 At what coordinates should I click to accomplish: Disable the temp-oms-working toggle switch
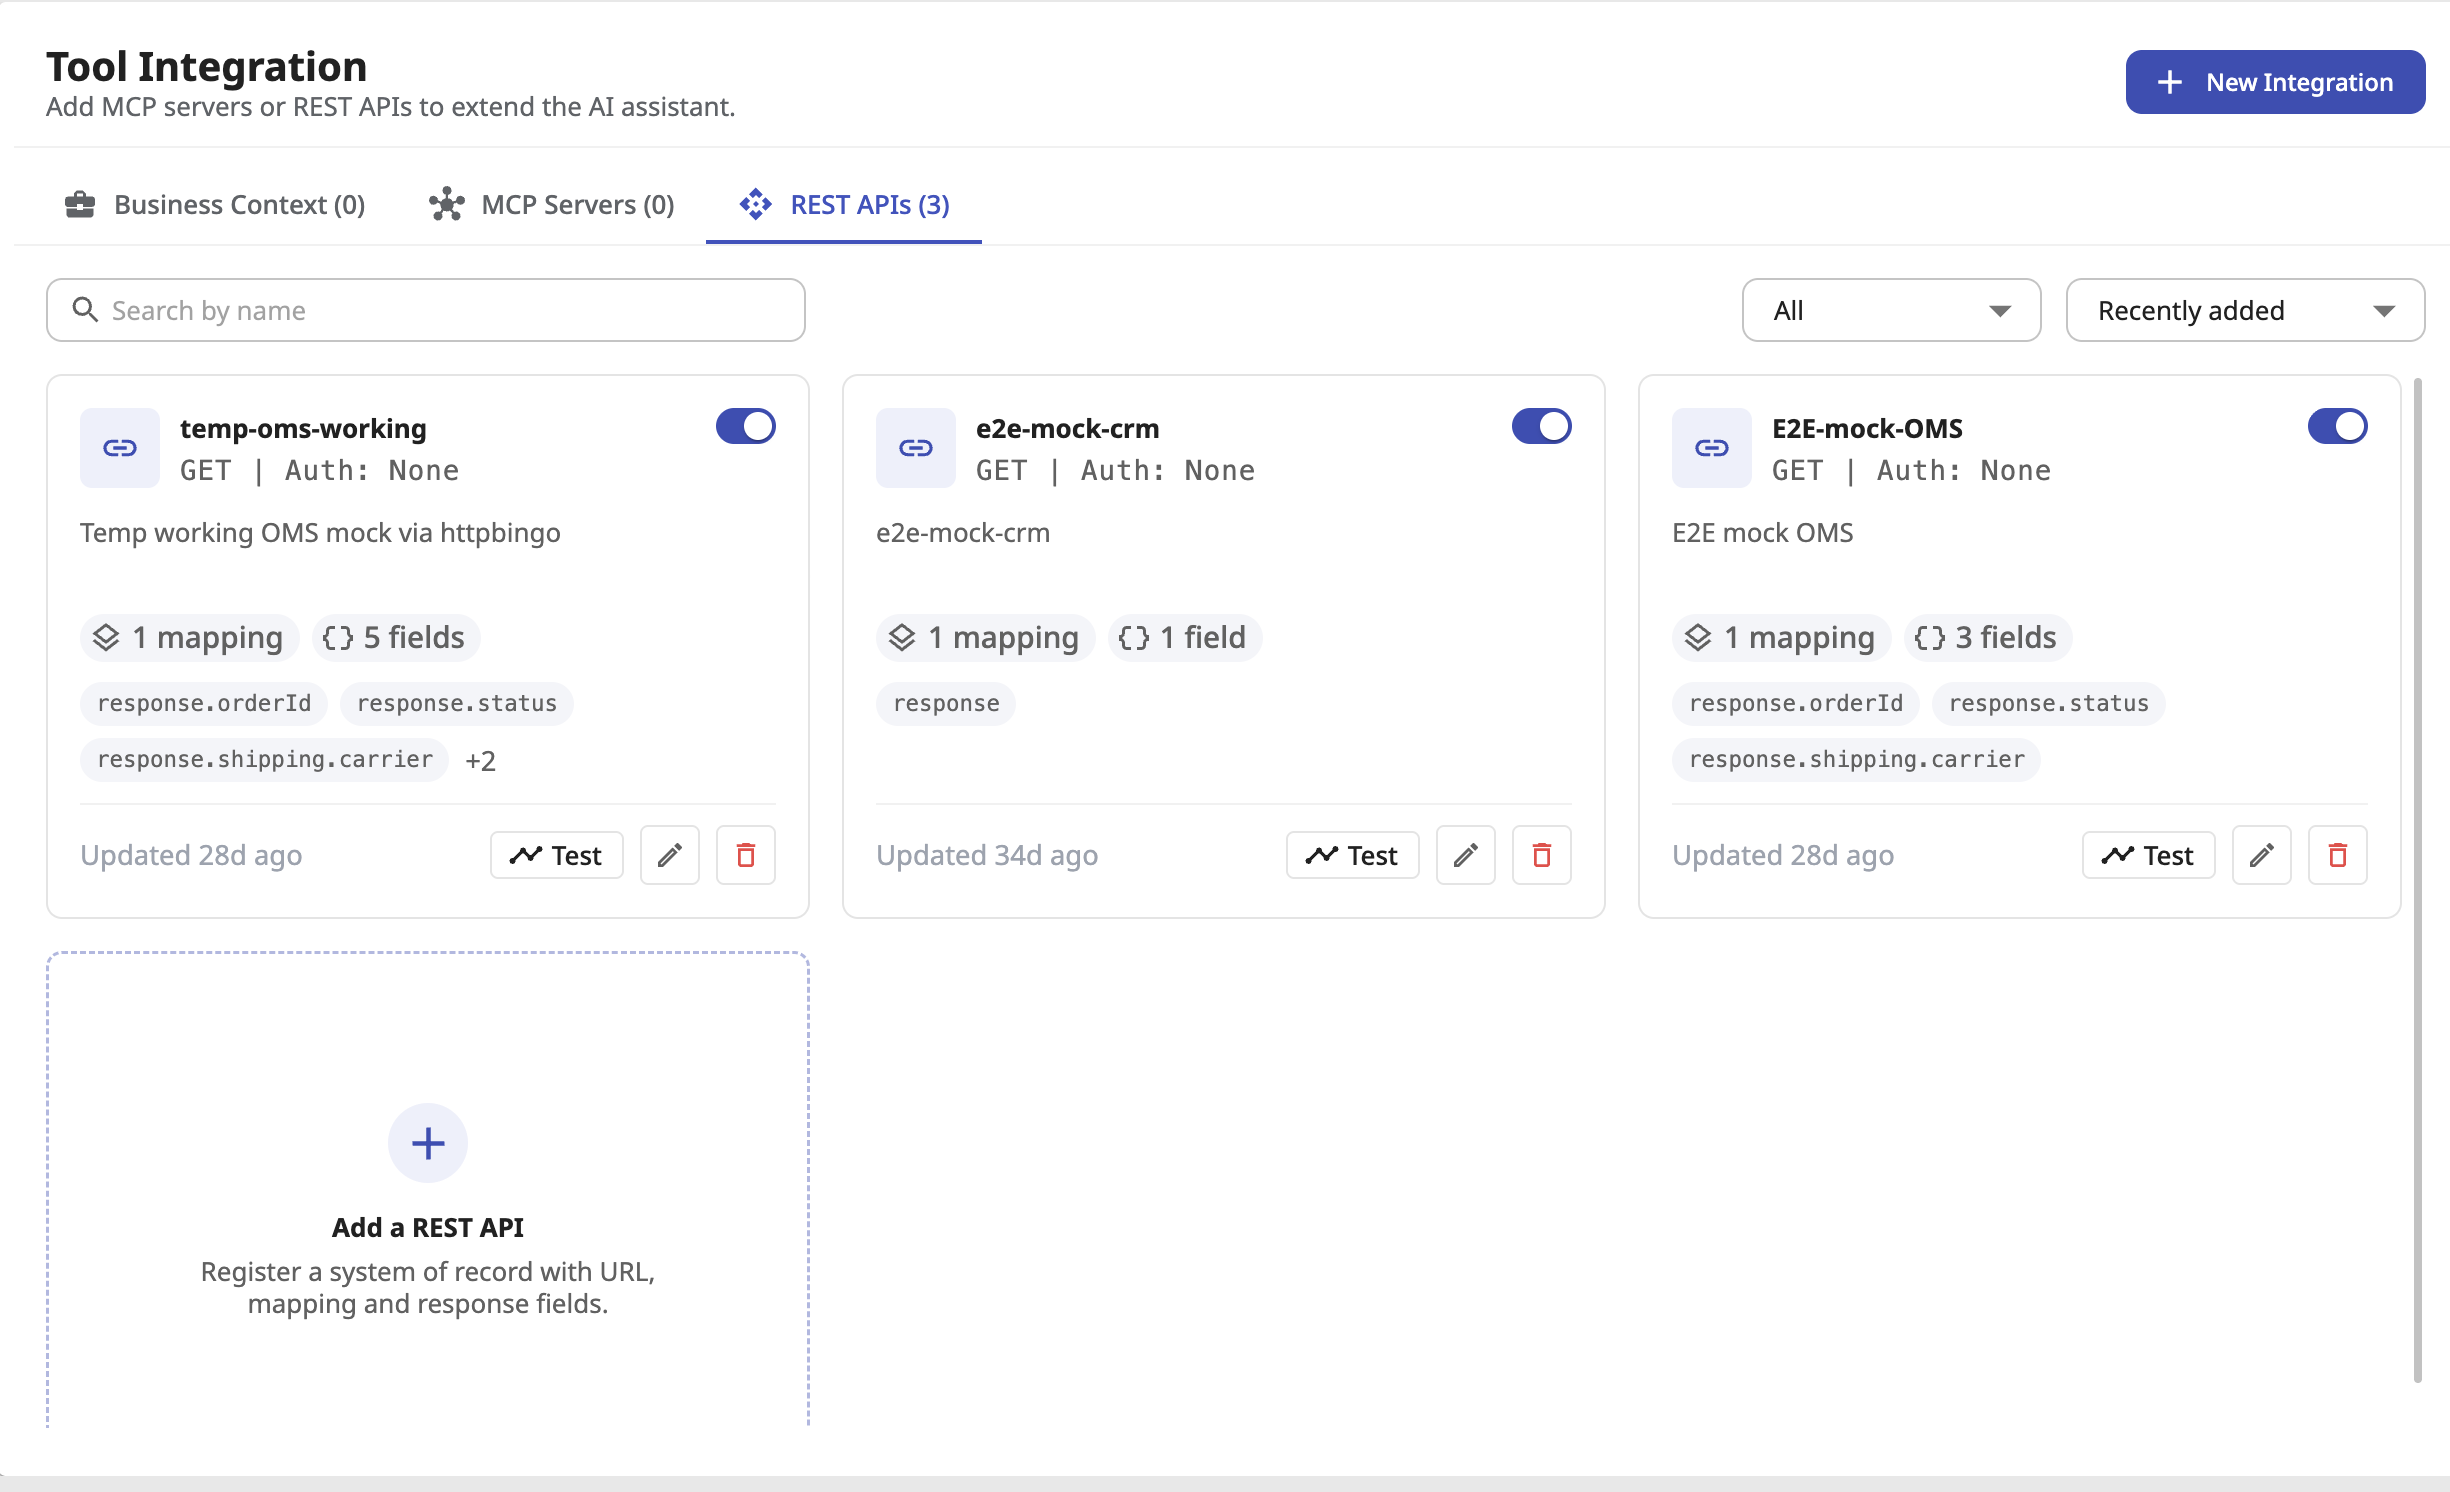coord(746,426)
